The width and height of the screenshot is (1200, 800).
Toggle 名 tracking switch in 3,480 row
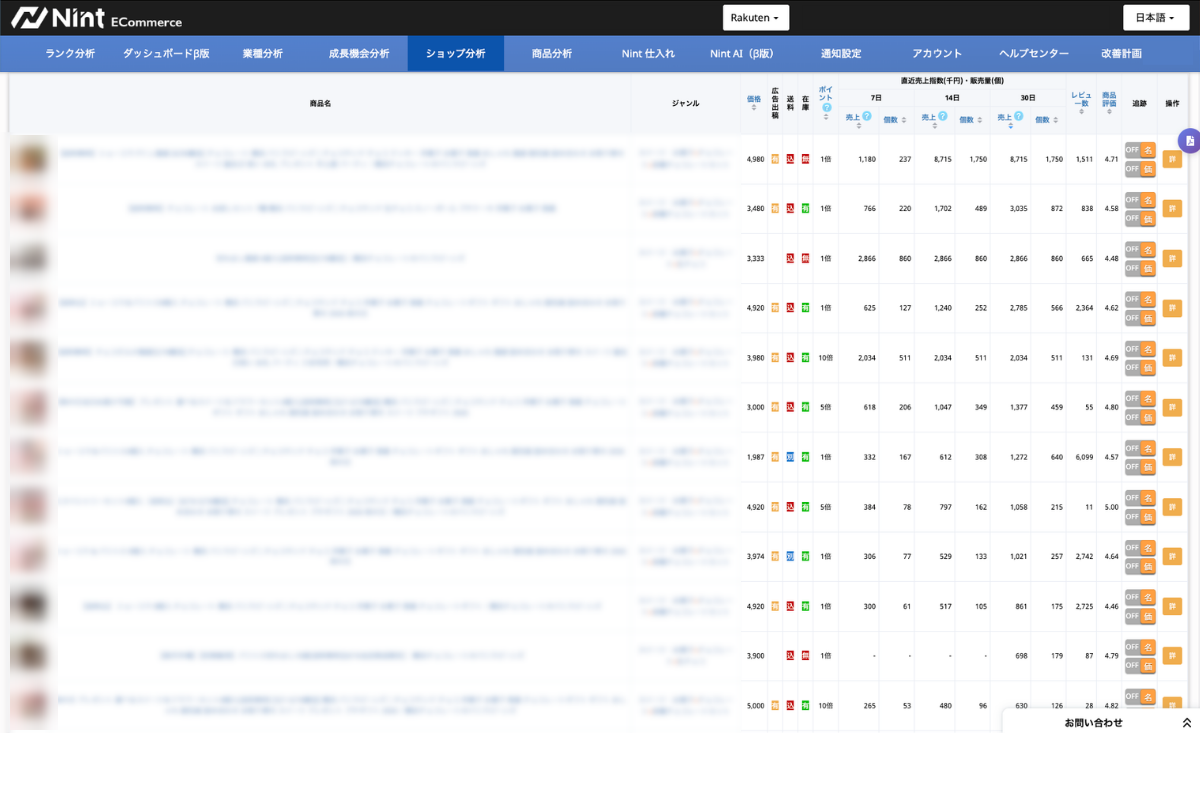(1140, 199)
